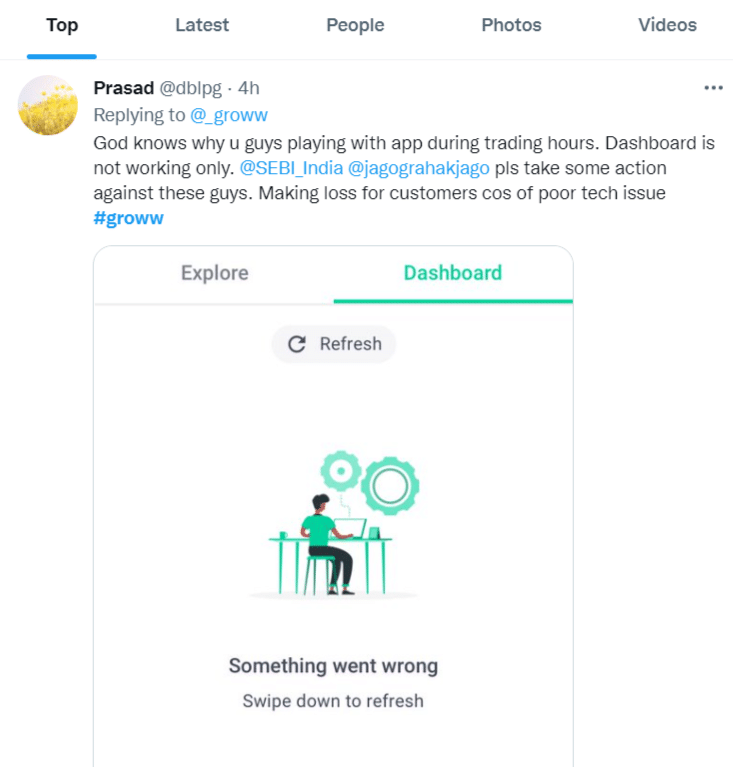This screenshot has height=767, width=733.
Task: Select the green Dashboard tab in the screenshot
Action: pos(453,273)
